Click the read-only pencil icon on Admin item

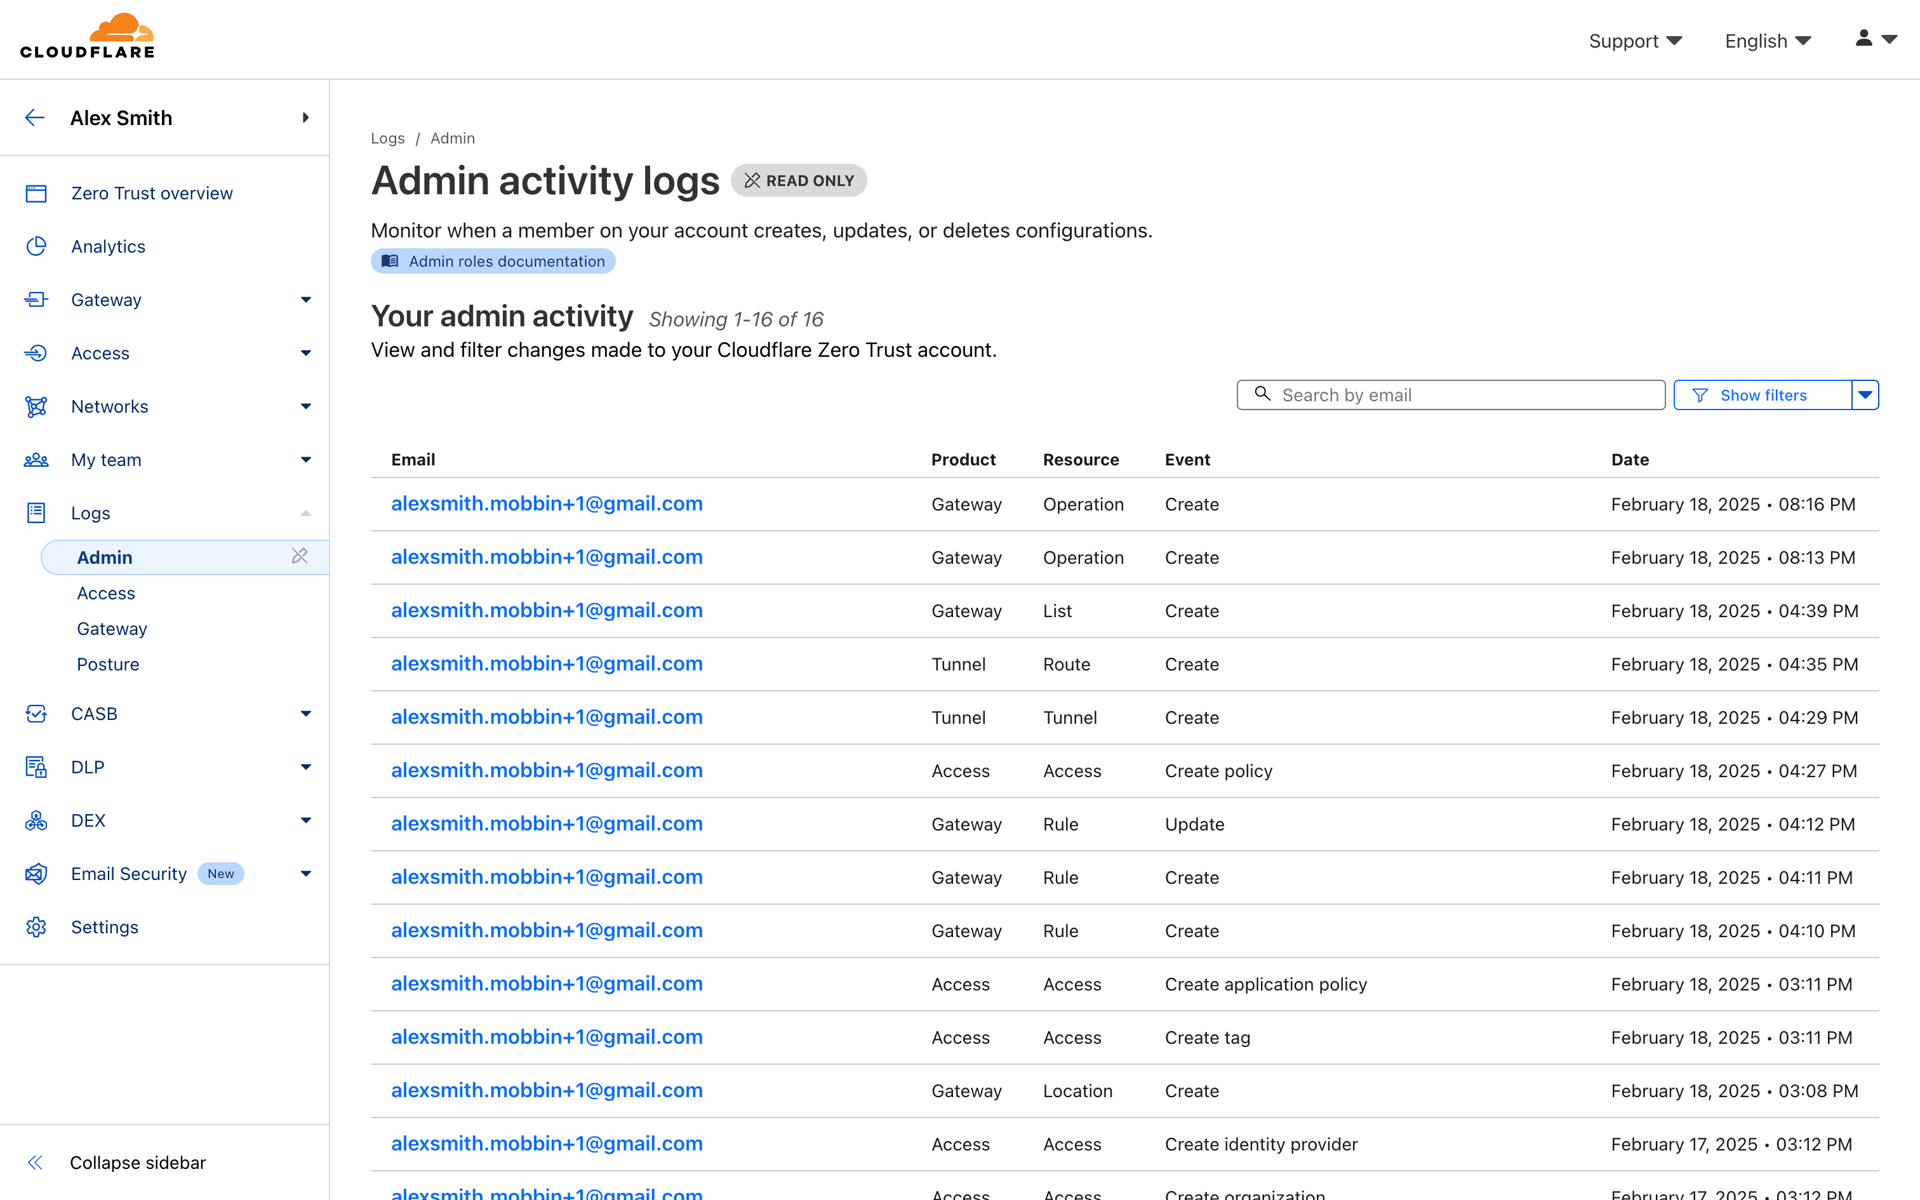click(299, 556)
